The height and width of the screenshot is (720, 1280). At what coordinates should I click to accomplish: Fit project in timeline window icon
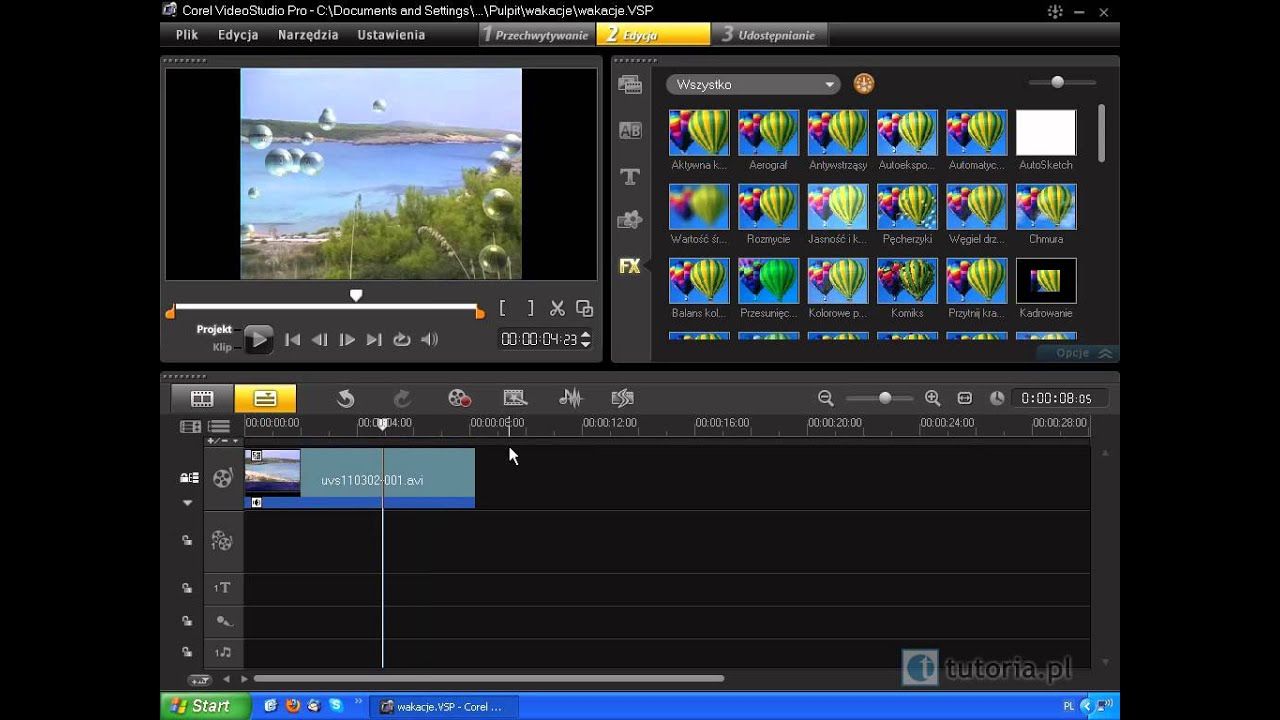tap(965, 398)
